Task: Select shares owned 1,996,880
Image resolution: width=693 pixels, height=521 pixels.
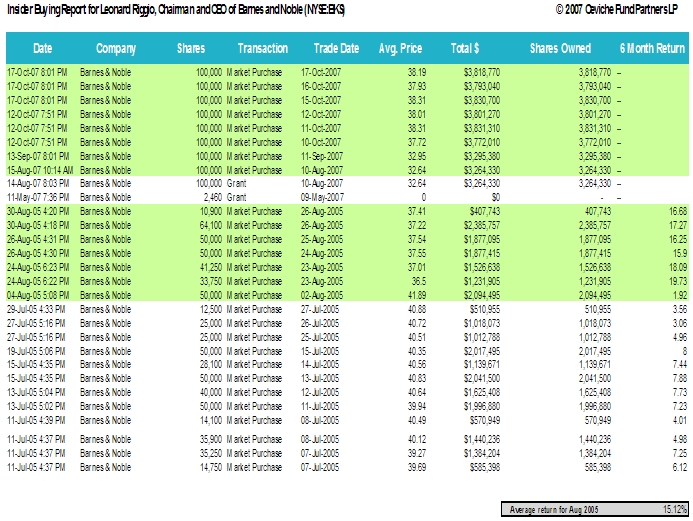Action: pos(595,407)
